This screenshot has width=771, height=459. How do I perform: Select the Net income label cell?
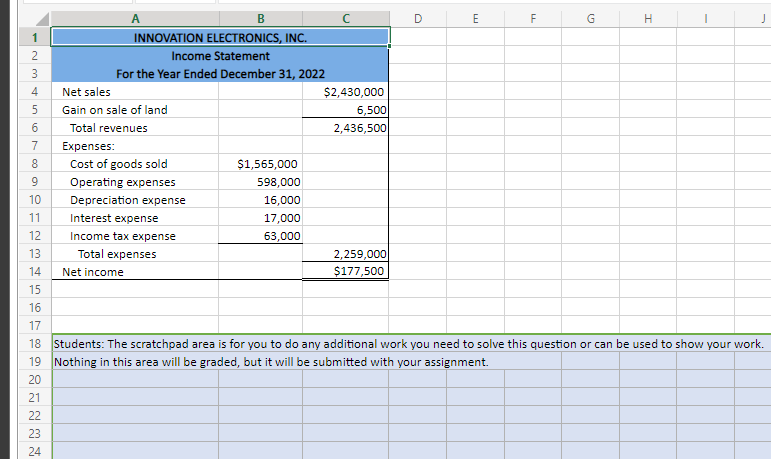pos(135,272)
